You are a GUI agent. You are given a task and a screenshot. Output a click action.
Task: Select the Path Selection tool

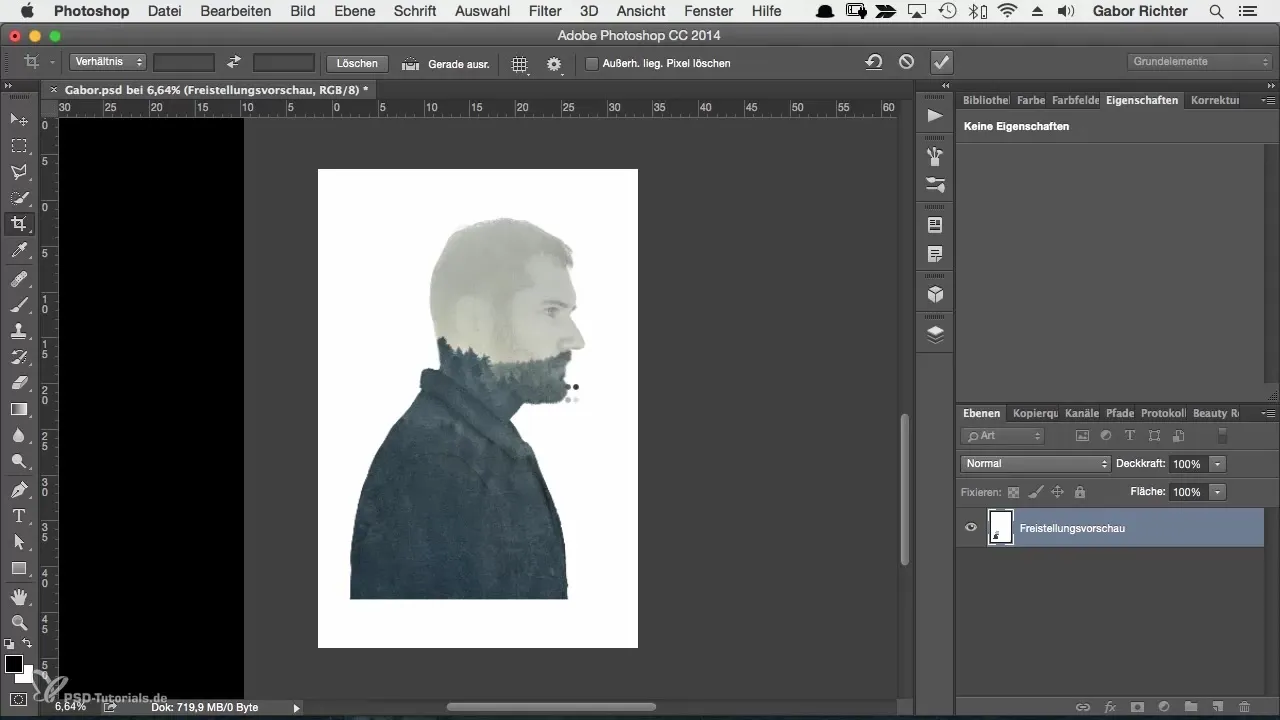point(19,542)
